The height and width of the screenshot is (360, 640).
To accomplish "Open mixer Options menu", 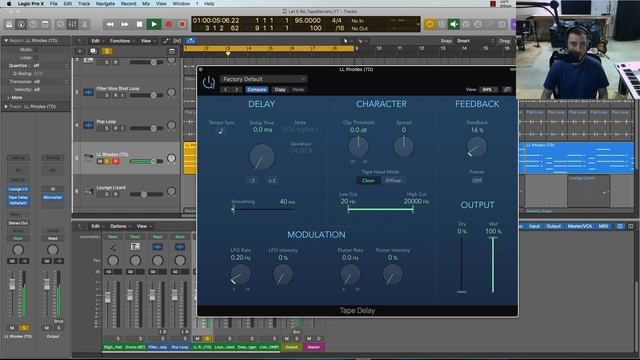I will point(119,226).
